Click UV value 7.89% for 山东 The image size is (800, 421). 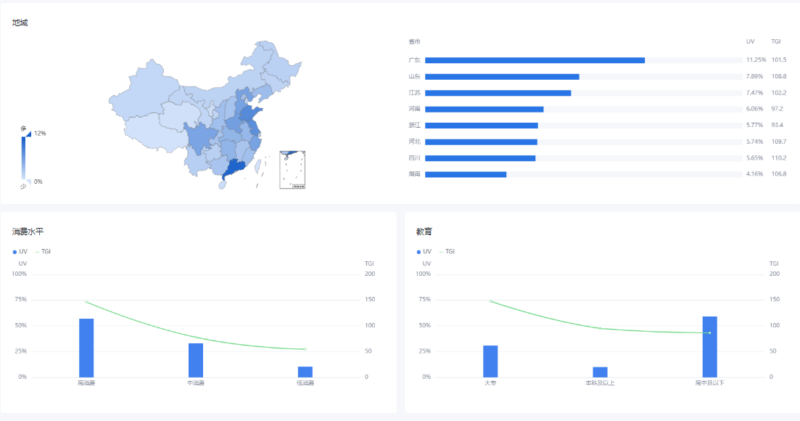[x=755, y=76]
